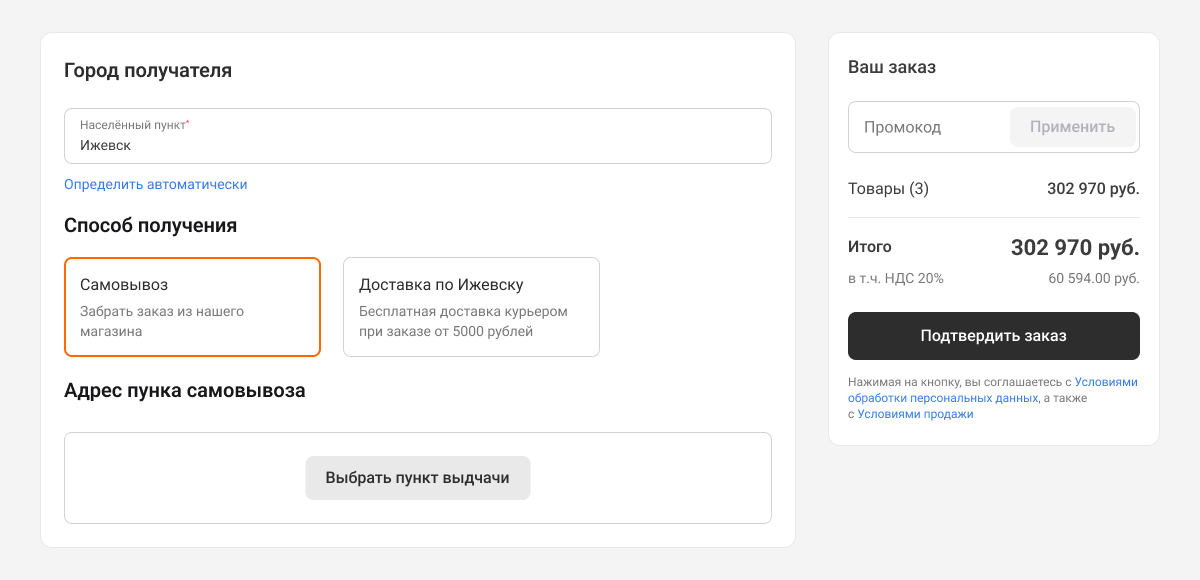This screenshot has width=1200, height=580.
Task: Focus the Населённый пункт field with Ижевск
Action: (x=418, y=136)
